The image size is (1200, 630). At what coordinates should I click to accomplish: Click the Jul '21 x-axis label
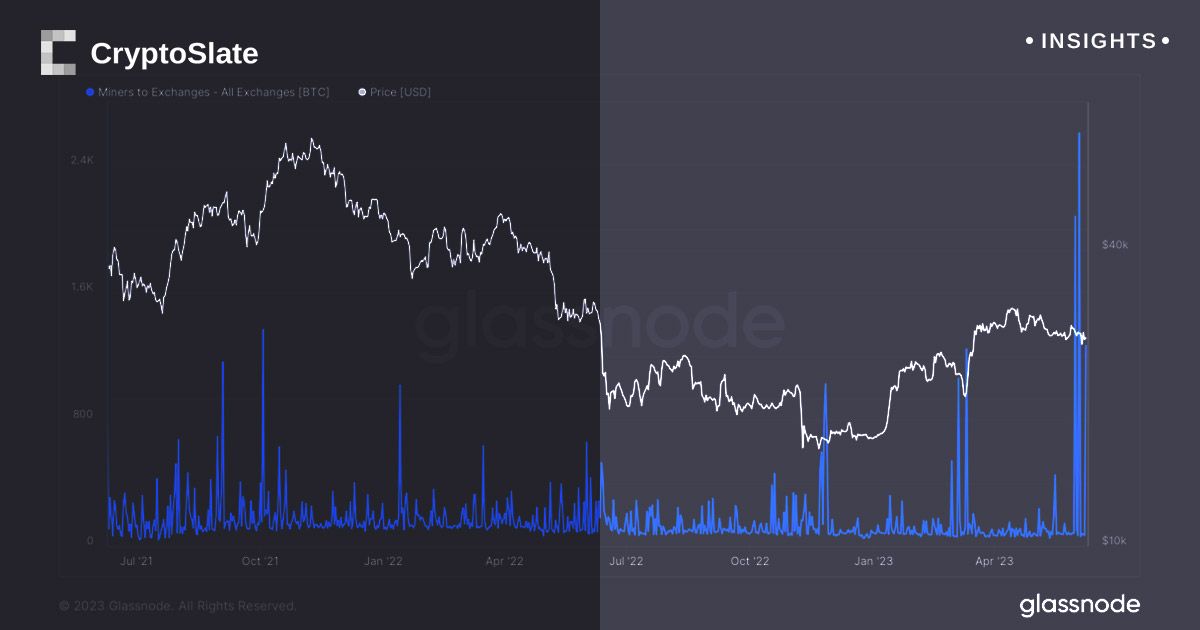[x=136, y=561]
